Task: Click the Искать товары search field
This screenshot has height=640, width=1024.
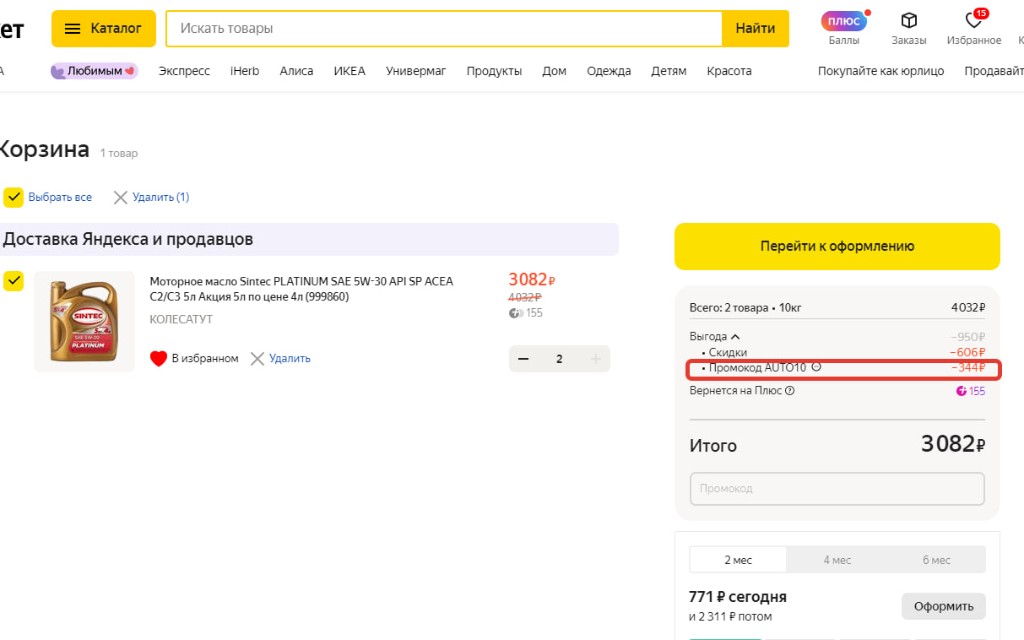Action: (444, 29)
